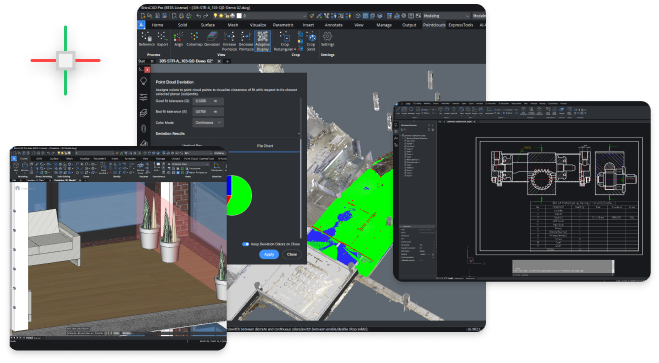Click the Close button in the deviation panel
The image size is (659, 363).
[292, 254]
